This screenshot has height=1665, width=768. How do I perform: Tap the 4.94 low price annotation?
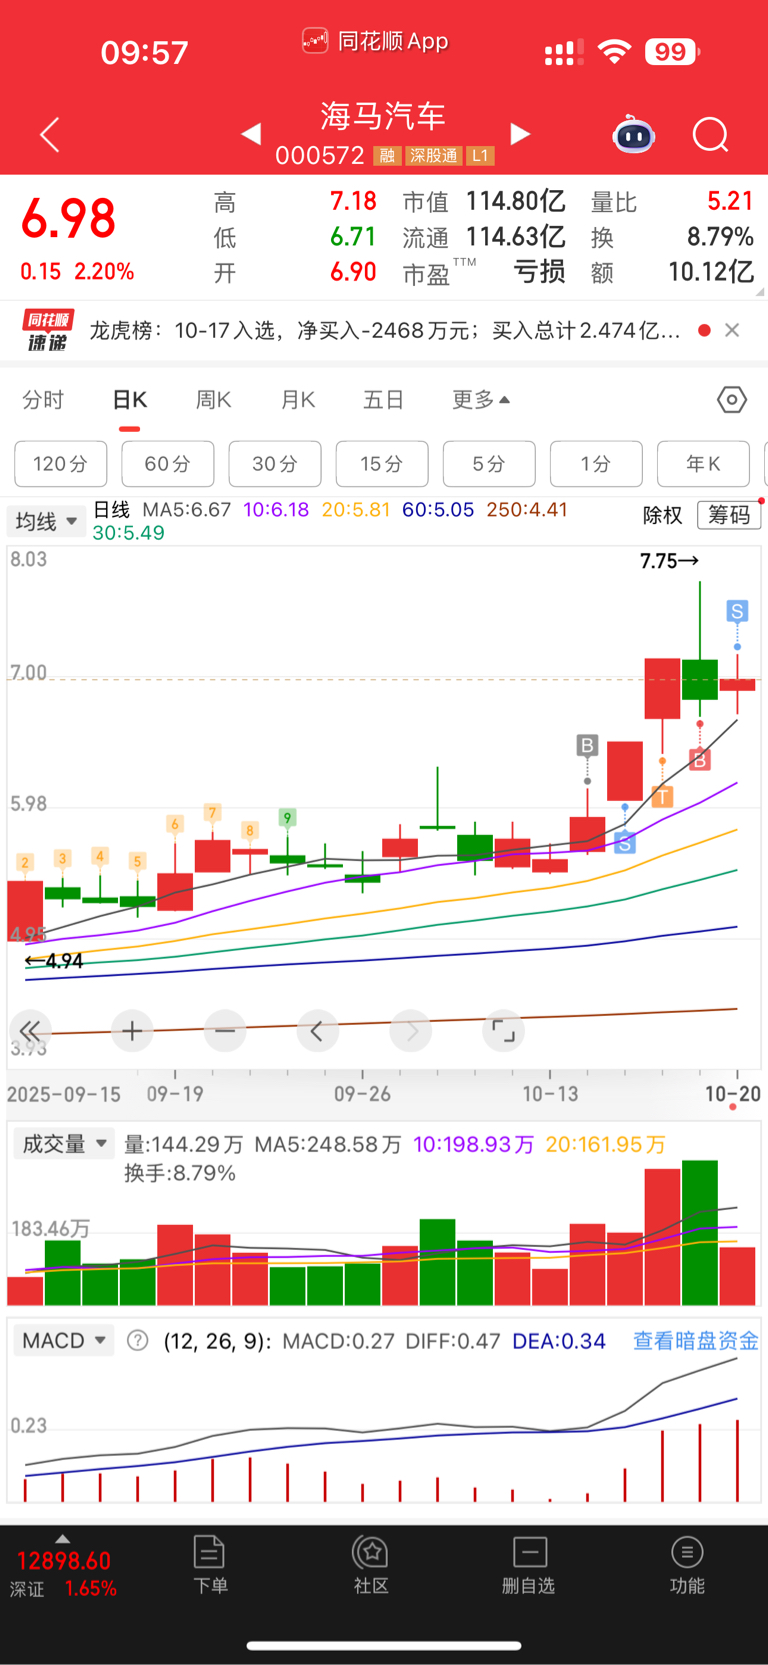pos(53,961)
